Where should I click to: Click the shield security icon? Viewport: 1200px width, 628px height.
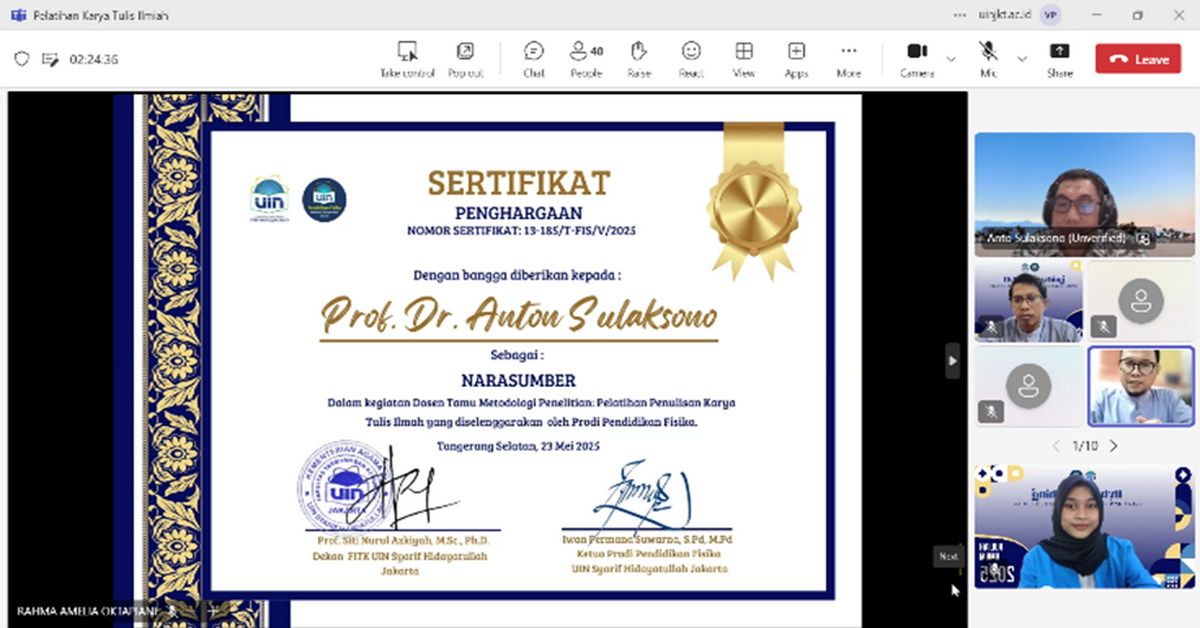coord(22,59)
